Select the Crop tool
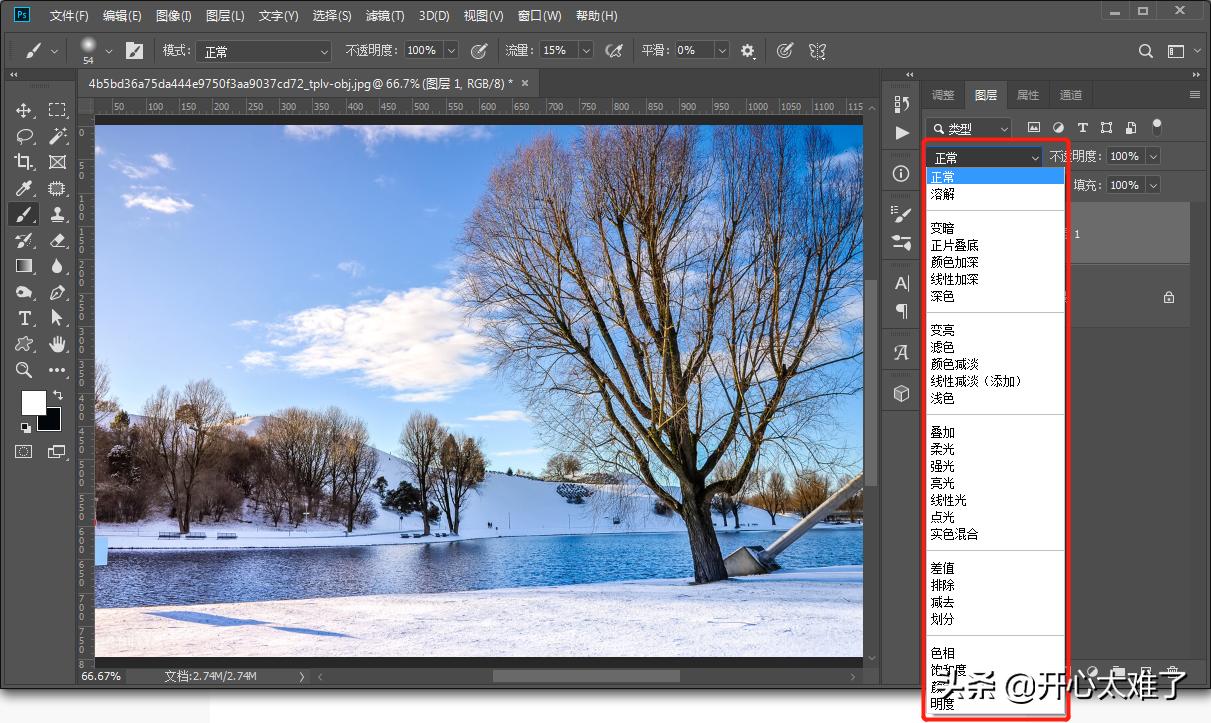Image resolution: width=1211 pixels, height=723 pixels. (24, 162)
